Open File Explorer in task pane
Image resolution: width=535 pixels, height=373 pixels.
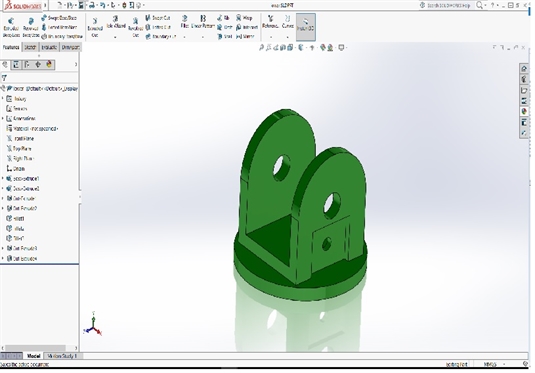(524, 90)
